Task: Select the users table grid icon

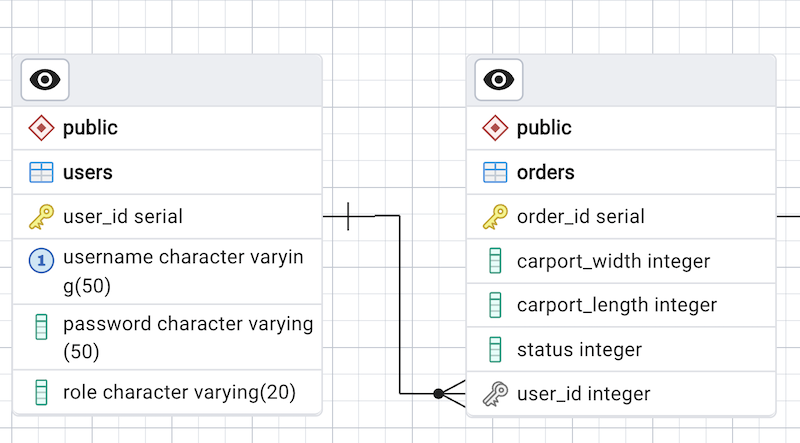Action: tap(41, 172)
